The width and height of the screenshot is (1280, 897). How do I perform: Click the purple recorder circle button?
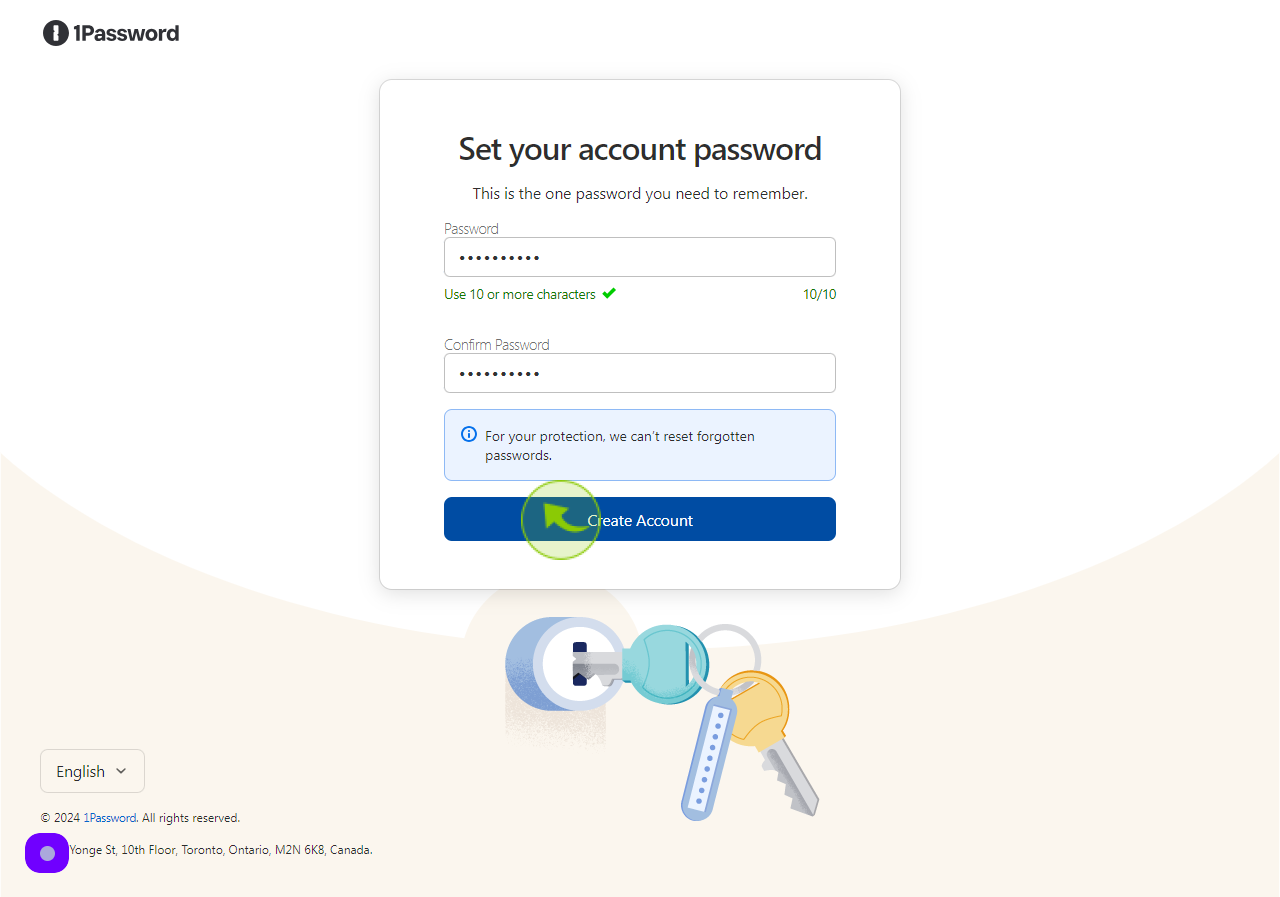pos(47,853)
